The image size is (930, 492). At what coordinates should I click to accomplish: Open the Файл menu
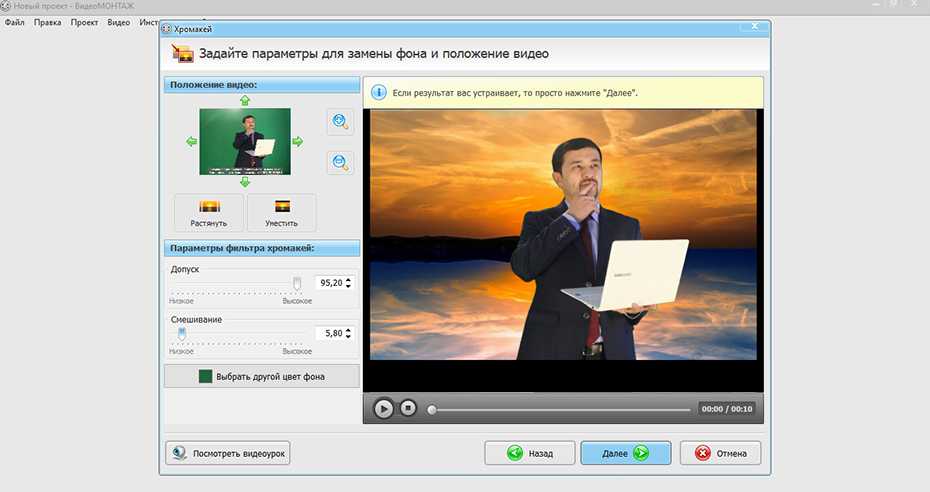coord(14,22)
